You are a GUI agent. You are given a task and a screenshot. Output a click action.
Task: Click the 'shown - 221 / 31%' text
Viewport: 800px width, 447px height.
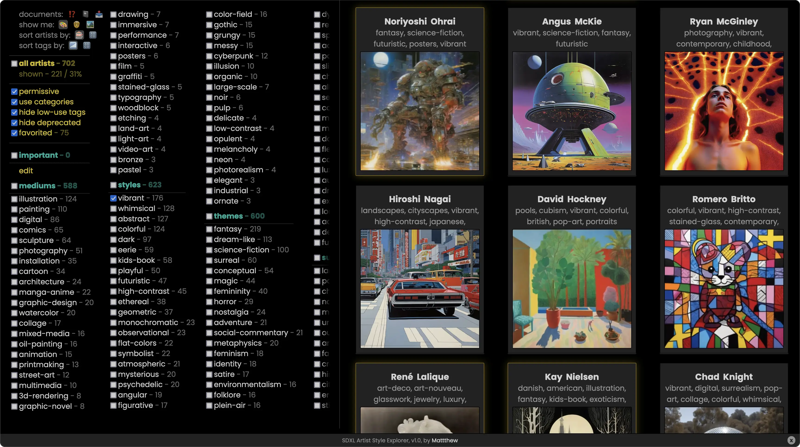click(50, 74)
